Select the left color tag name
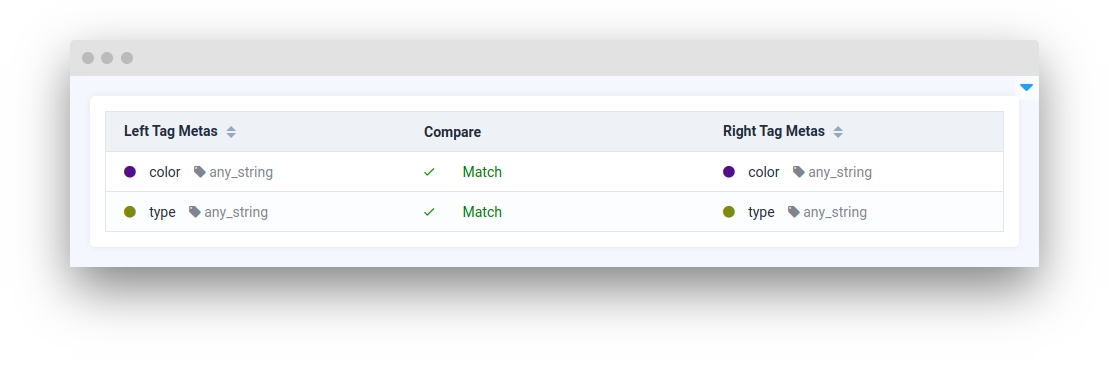The height and width of the screenshot is (367, 1109). coord(165,172)
